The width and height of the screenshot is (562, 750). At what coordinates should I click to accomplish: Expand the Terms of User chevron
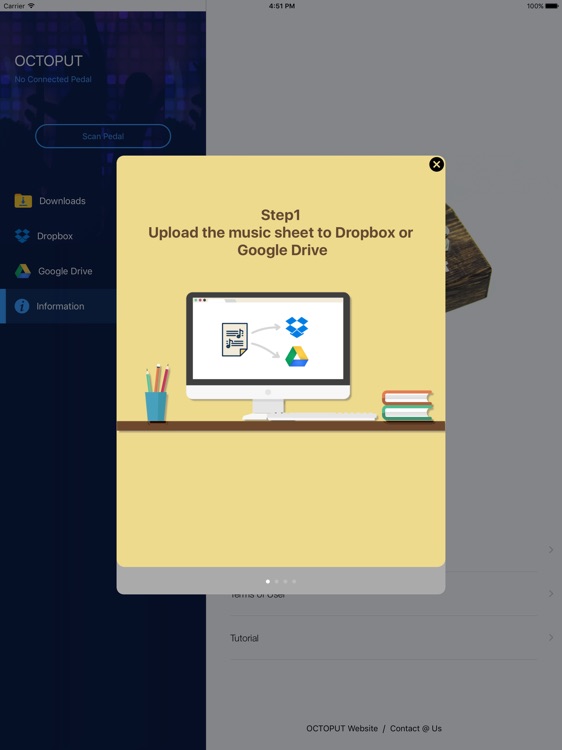click(x=551, y=594)
